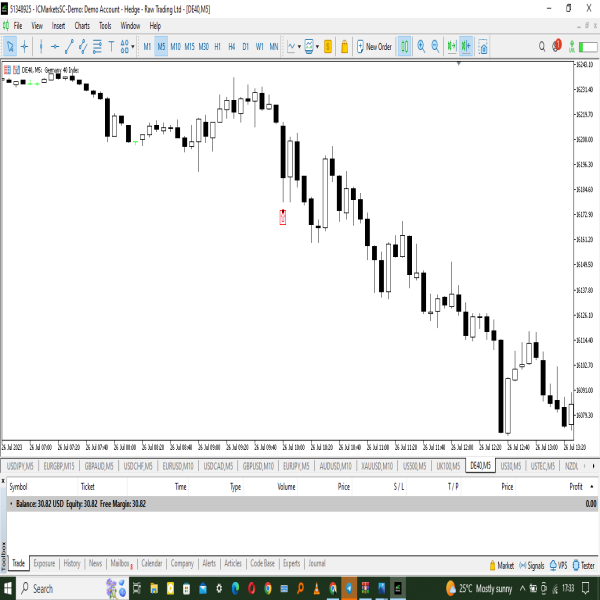Image resolution: width=600 pixels, height=600 pixels.
Task: Switch chart to H4 timeframe
Action: pos(232,47)
